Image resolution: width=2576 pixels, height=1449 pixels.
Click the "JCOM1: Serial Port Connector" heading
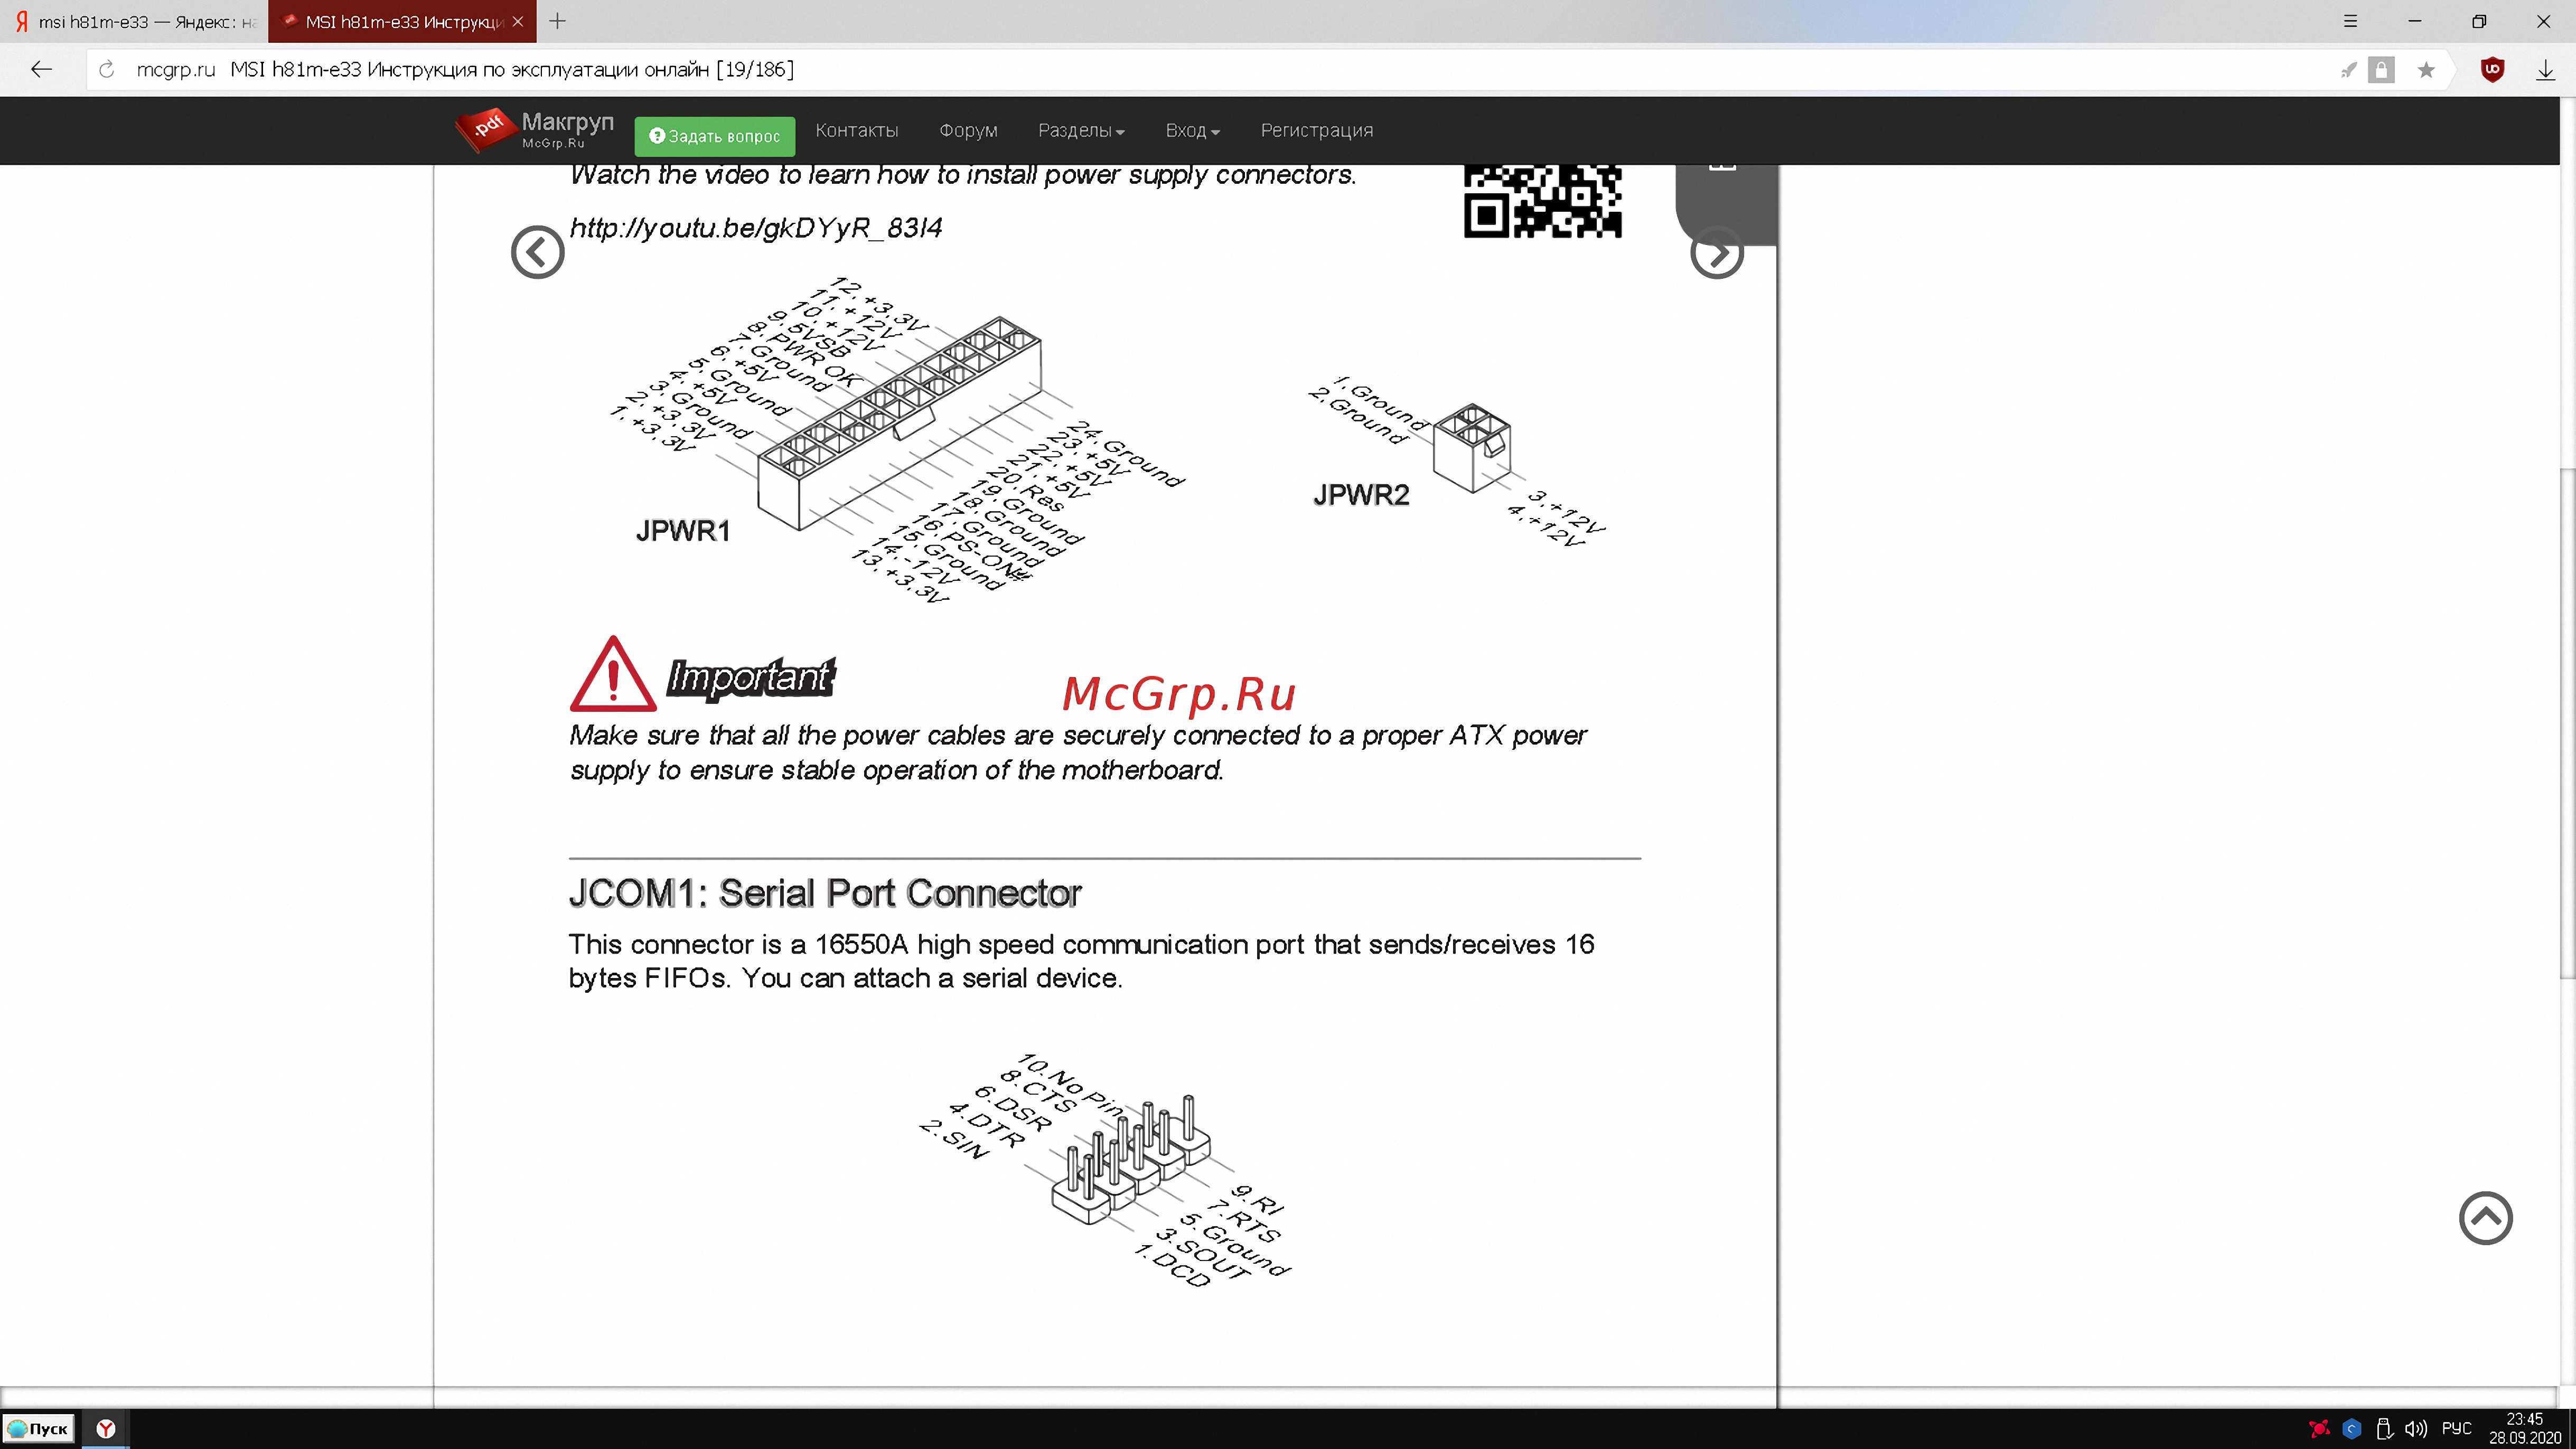825,893
